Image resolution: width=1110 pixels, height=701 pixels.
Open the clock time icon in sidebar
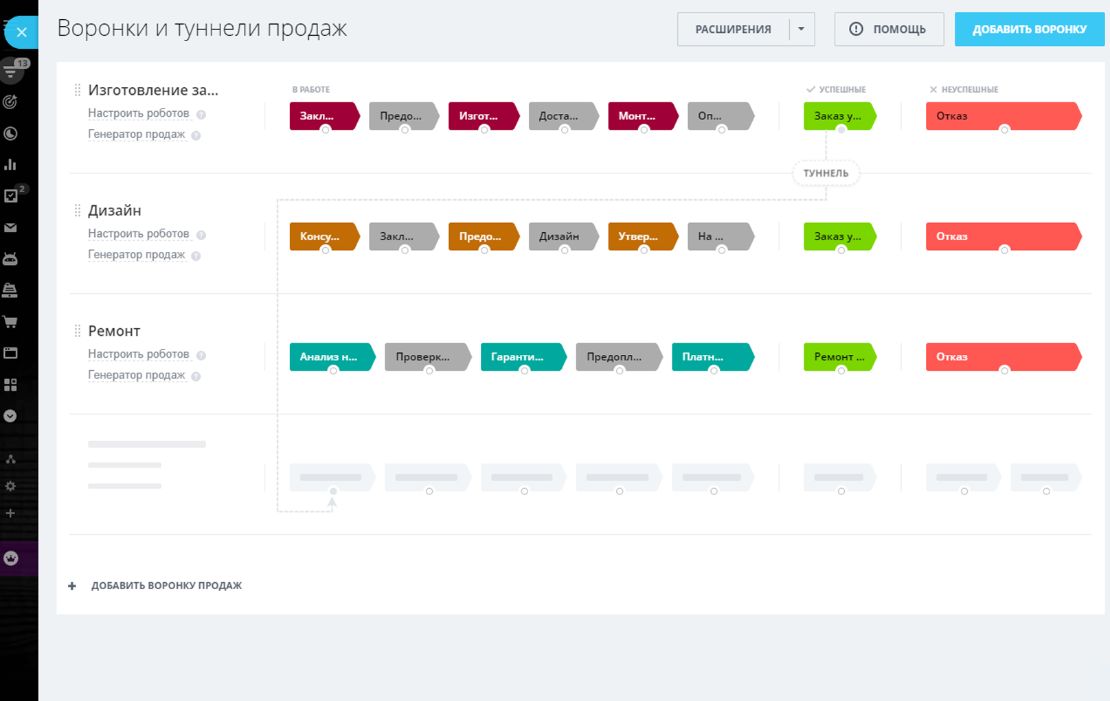[x=10, y=133]
